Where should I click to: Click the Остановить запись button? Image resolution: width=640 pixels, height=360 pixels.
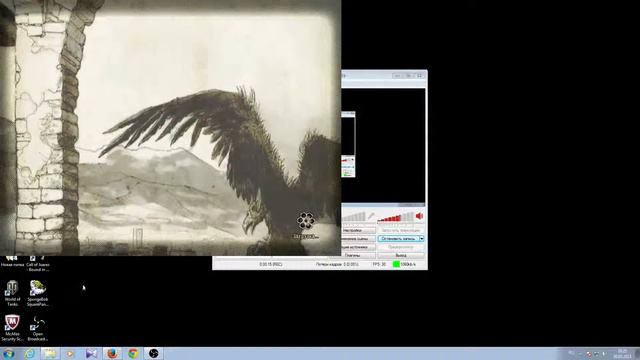[398, 239]
